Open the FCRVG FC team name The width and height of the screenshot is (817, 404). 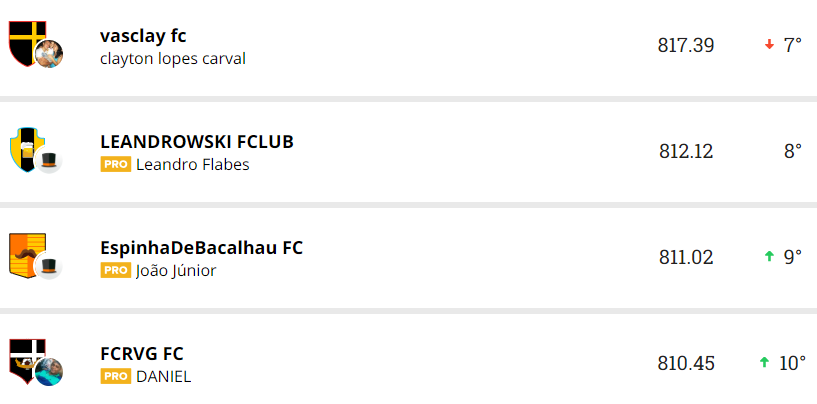pos(142,353)
